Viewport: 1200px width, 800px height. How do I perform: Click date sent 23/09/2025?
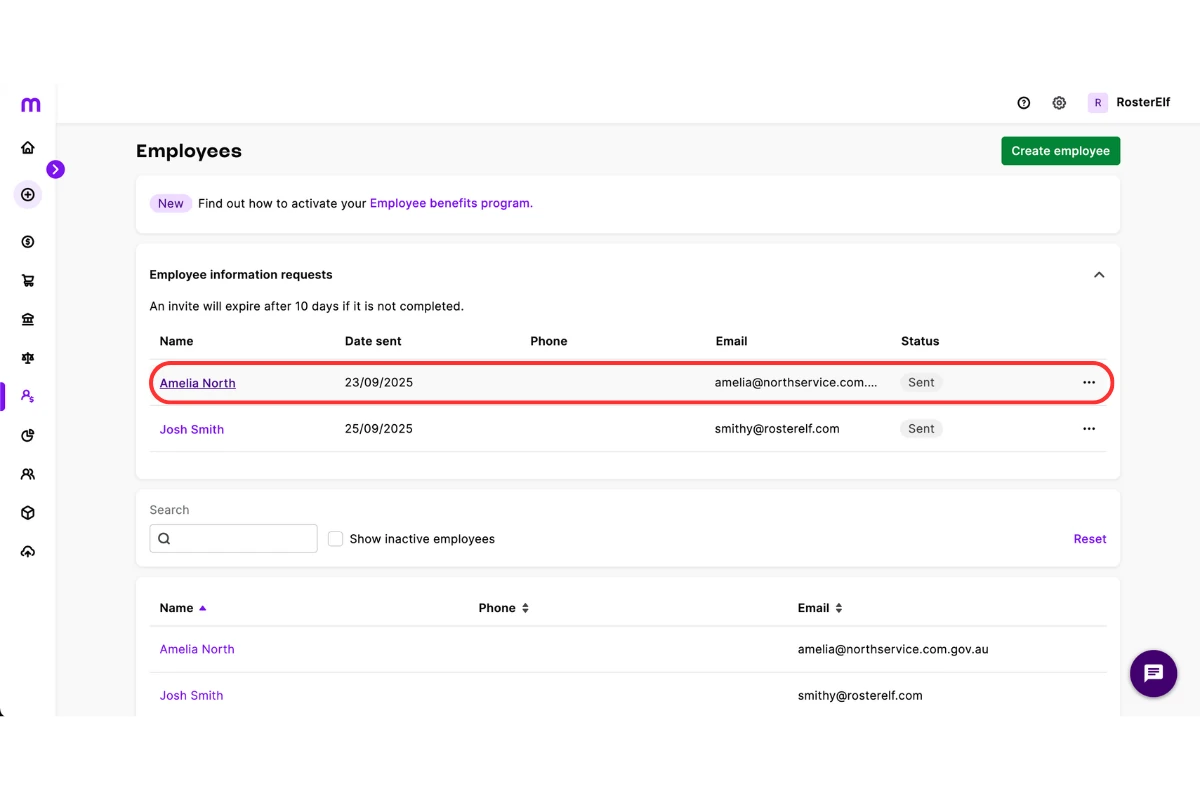coord(379,383)
